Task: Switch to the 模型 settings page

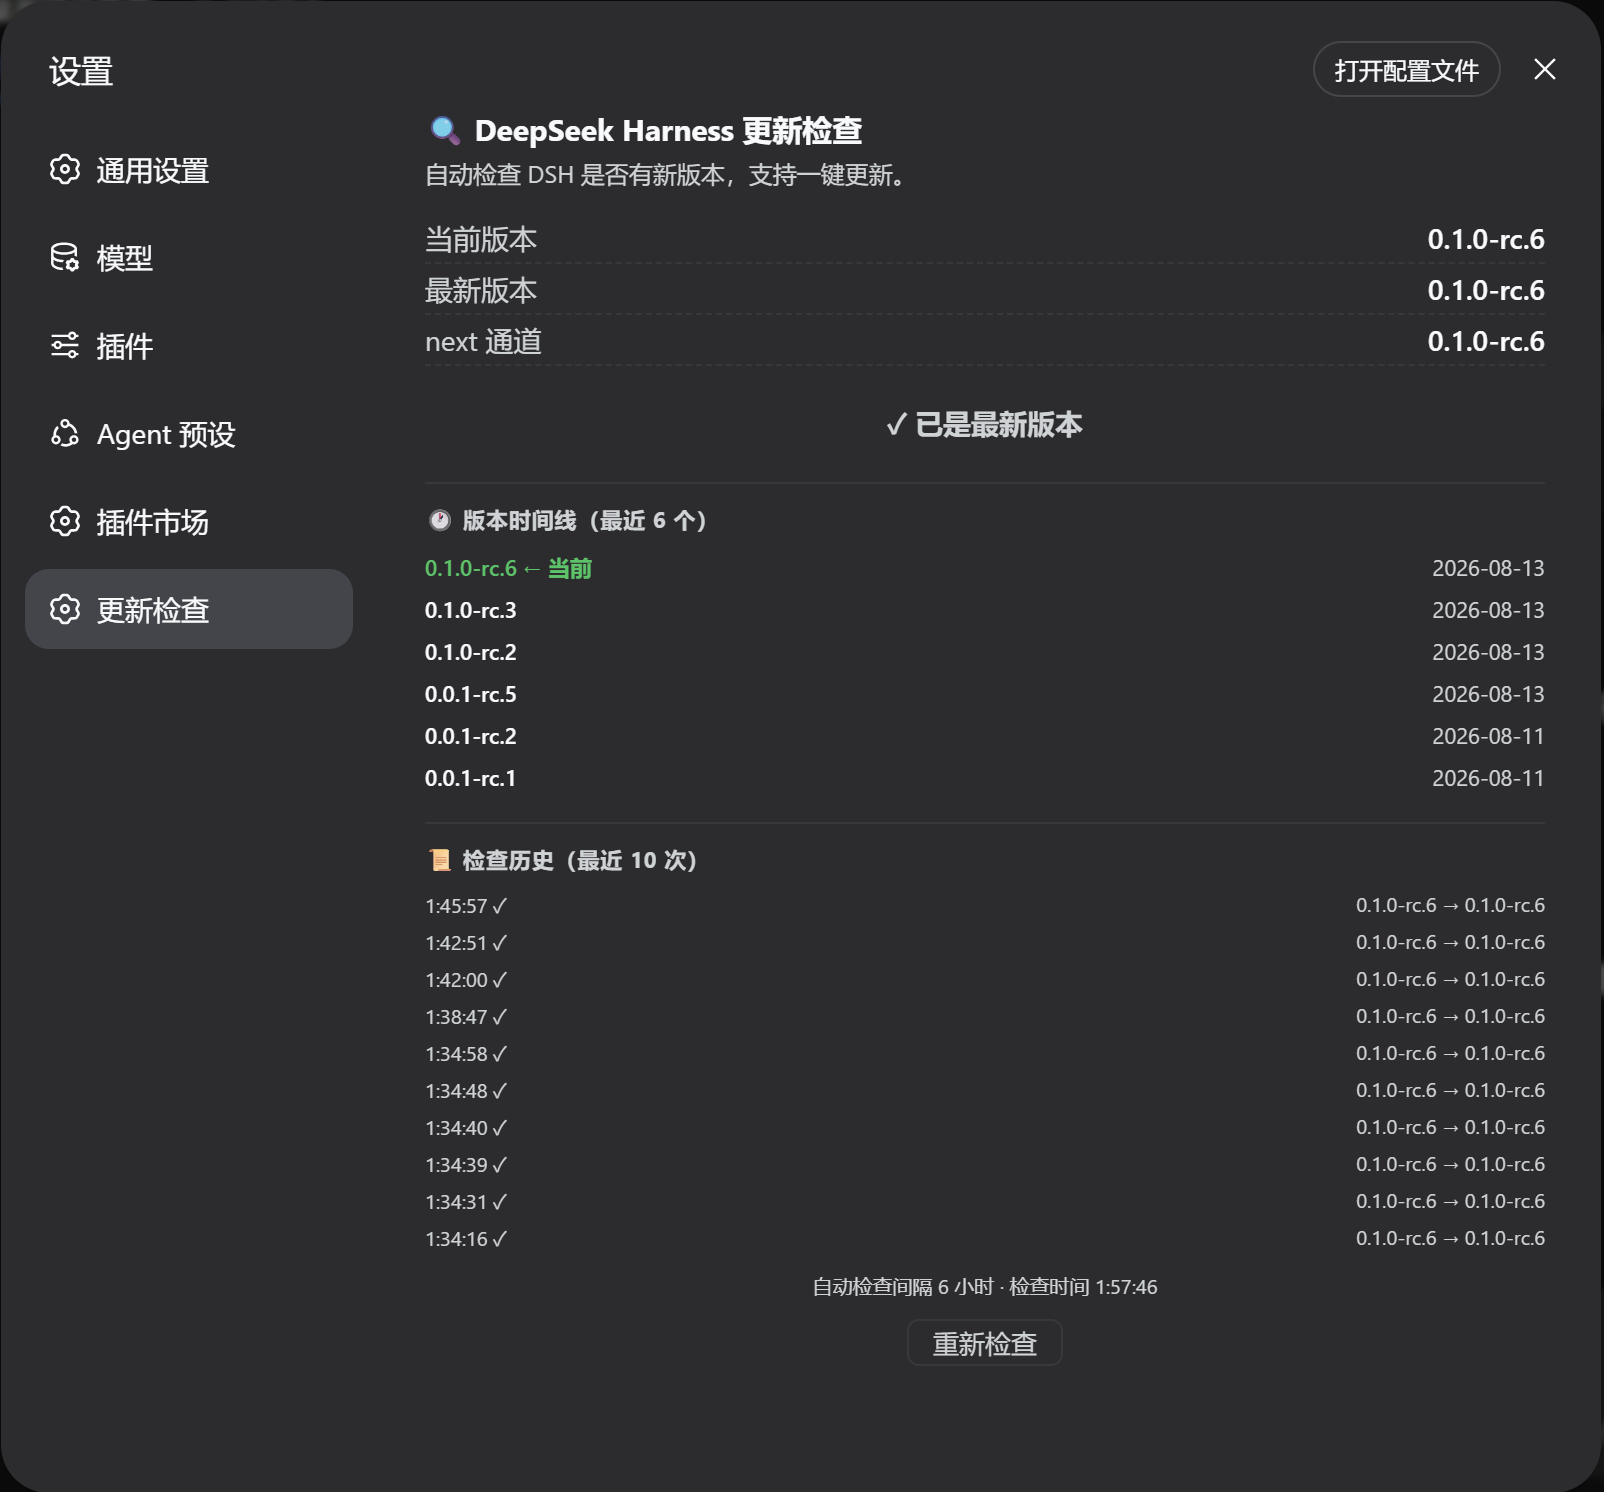Action: [x=189, y=257]
